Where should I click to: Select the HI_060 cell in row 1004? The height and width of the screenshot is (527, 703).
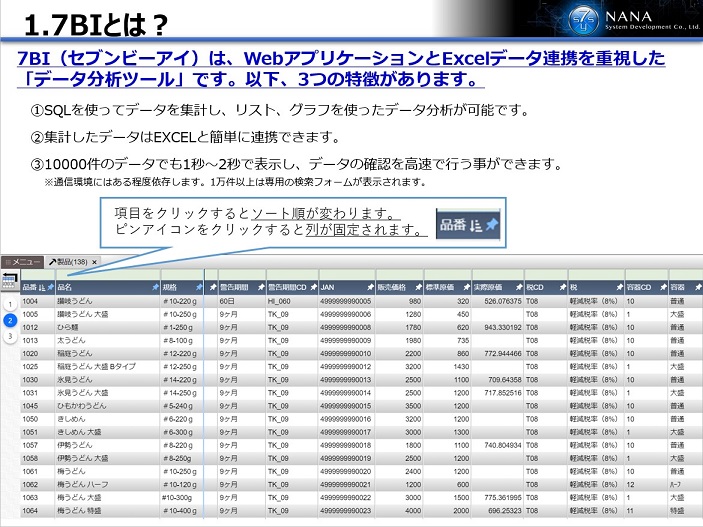coord(292,301)
